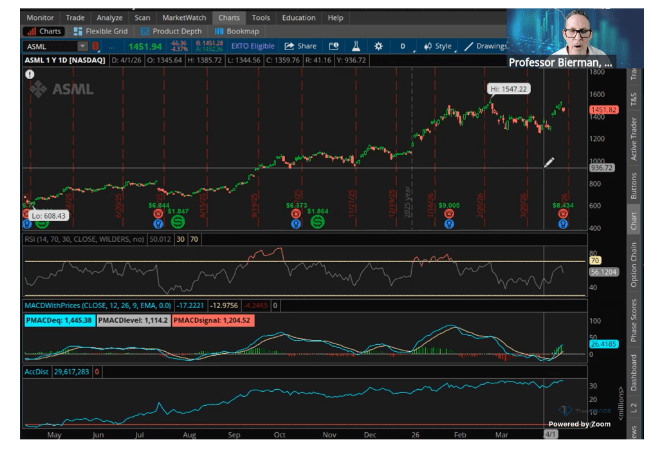Switch to the Analyze tab
Screen dimensions: 653x454
pos(110,18)
